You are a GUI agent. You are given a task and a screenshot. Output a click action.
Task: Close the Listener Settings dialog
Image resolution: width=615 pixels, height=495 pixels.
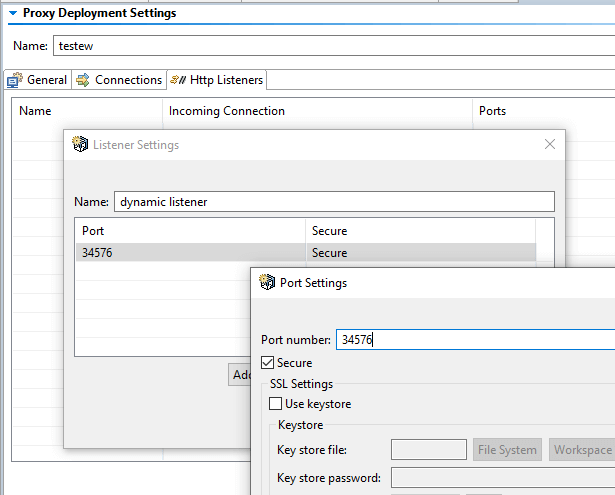[550, 144]
